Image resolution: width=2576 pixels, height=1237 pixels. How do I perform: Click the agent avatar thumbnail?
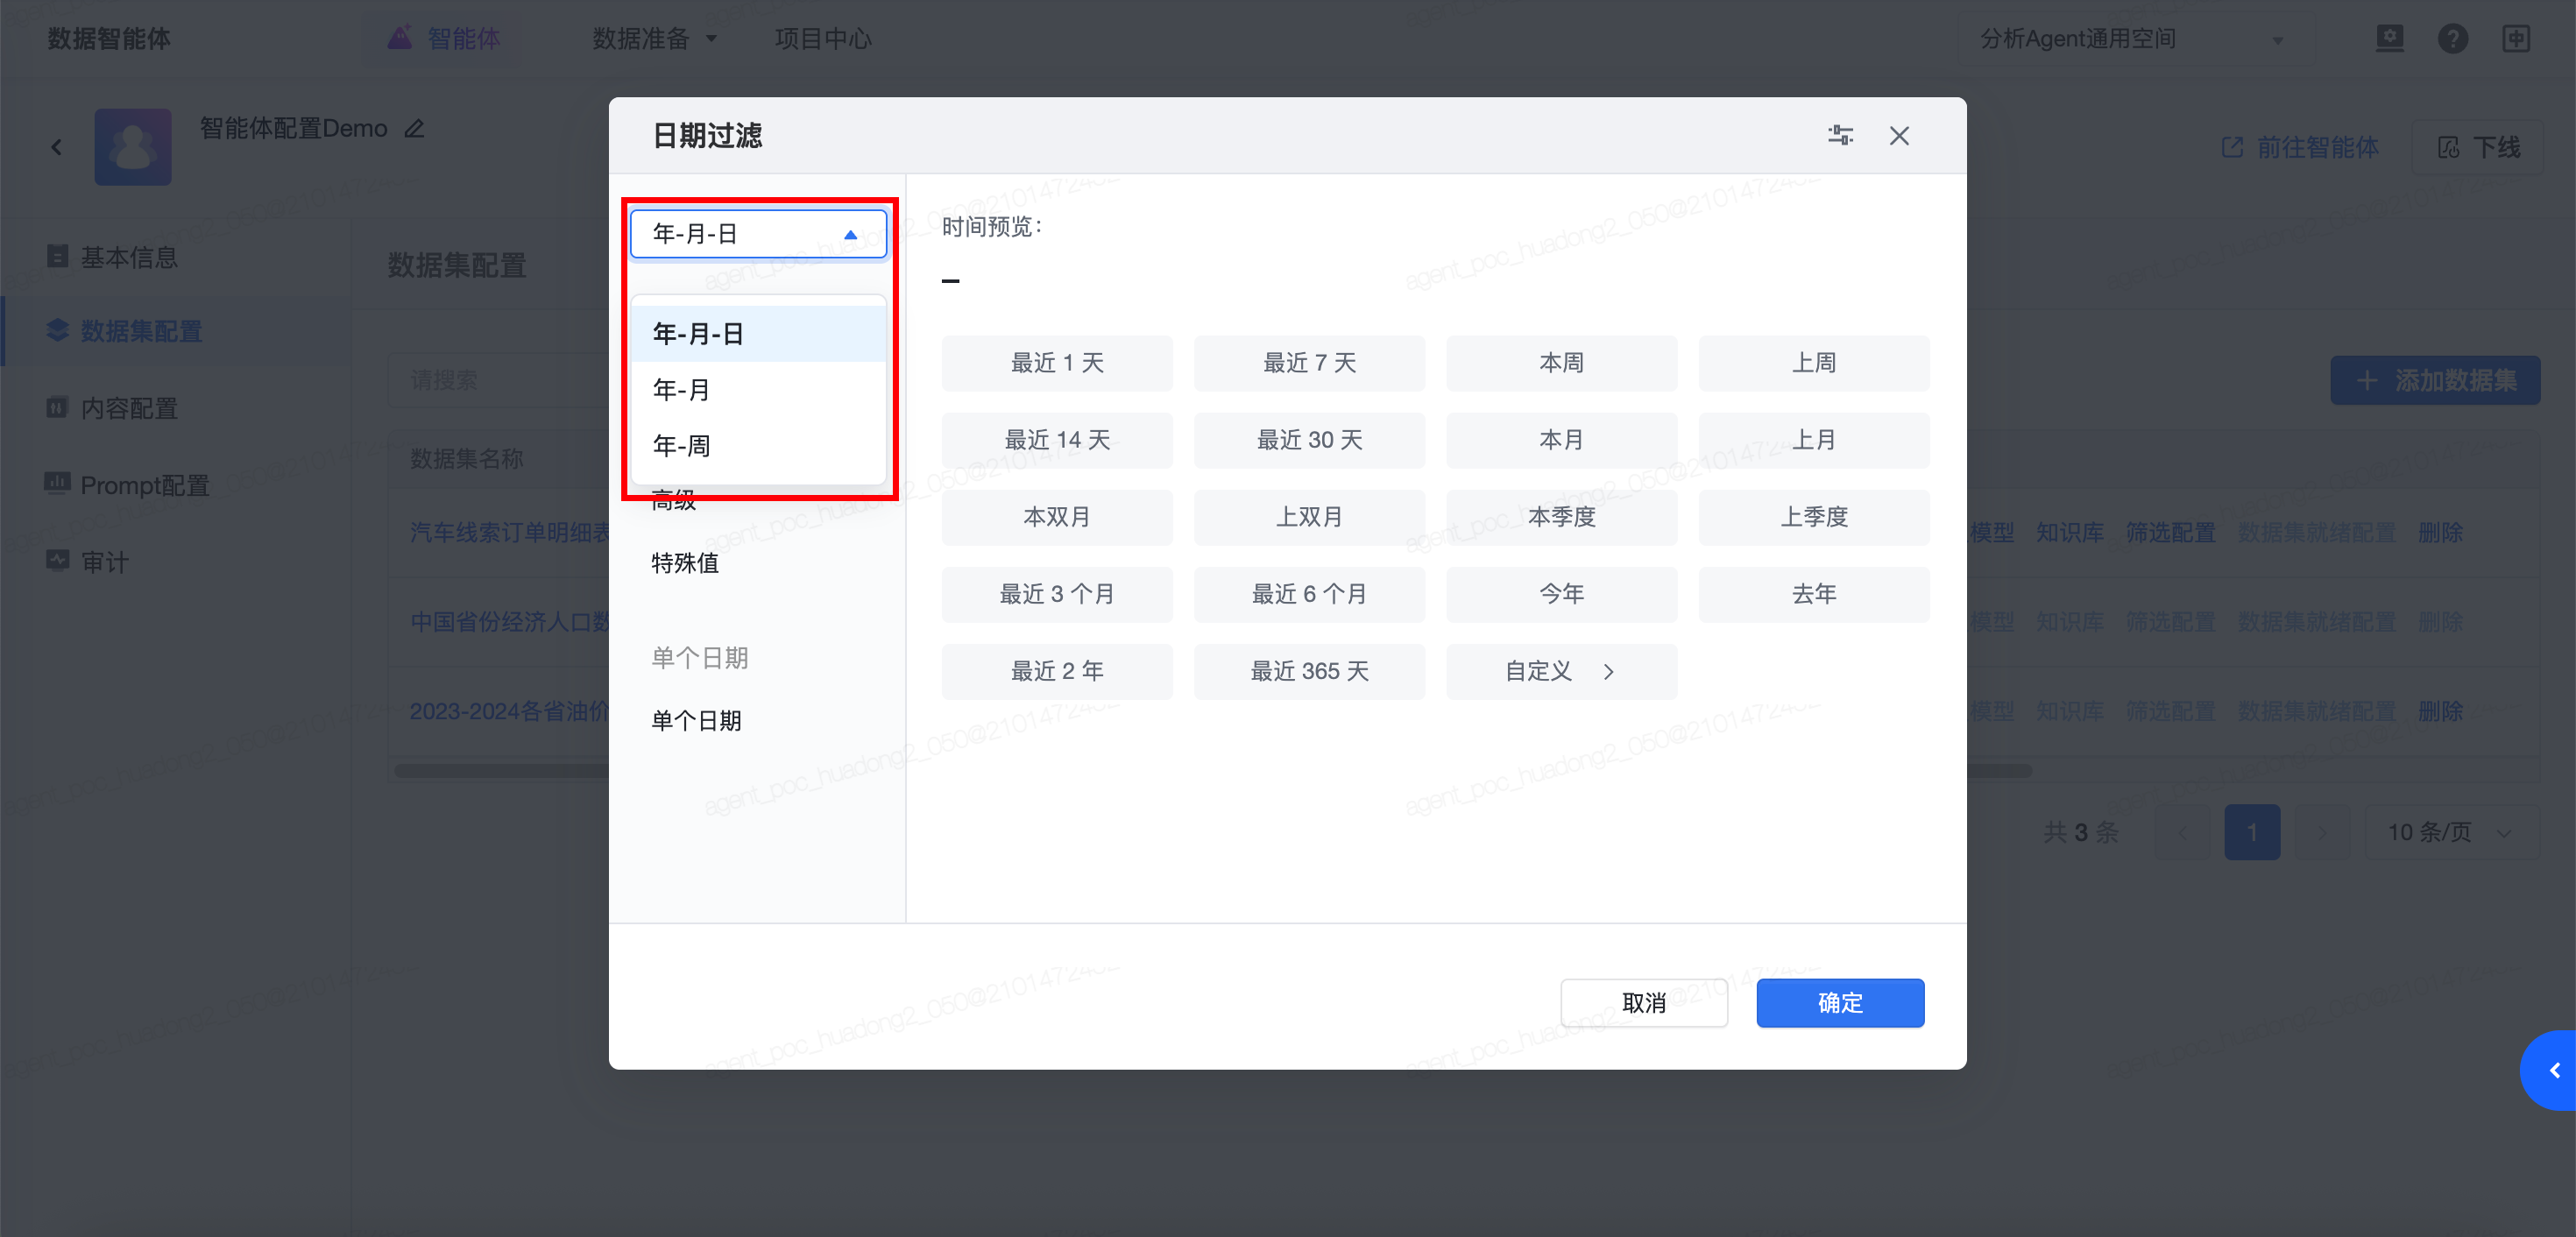point(133,147)
